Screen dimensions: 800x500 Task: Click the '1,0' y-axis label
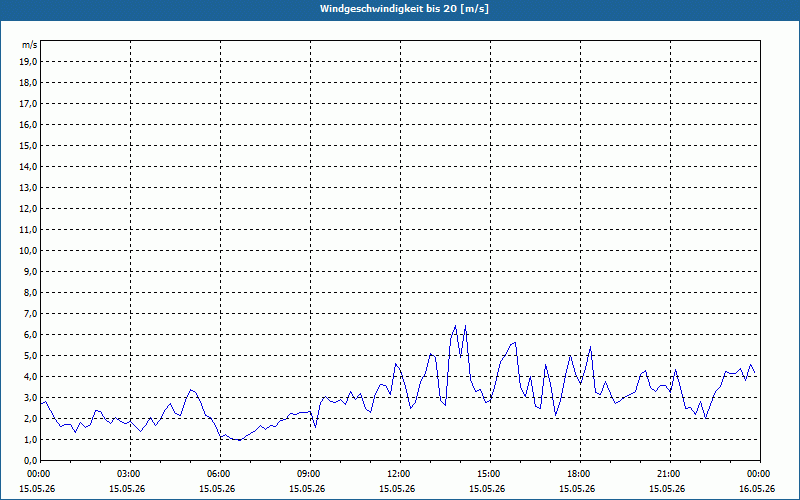pos(30,439)
